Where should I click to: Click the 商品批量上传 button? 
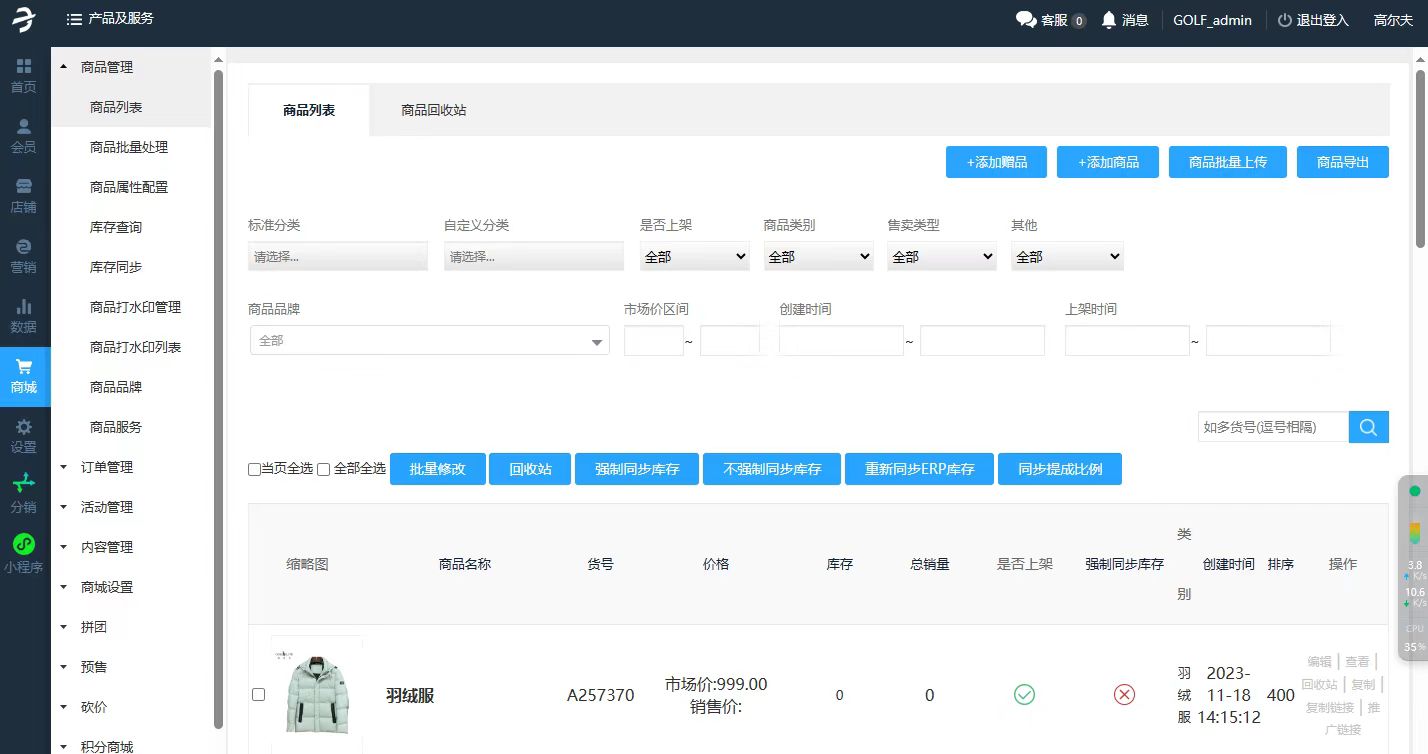coord(1228,162)
